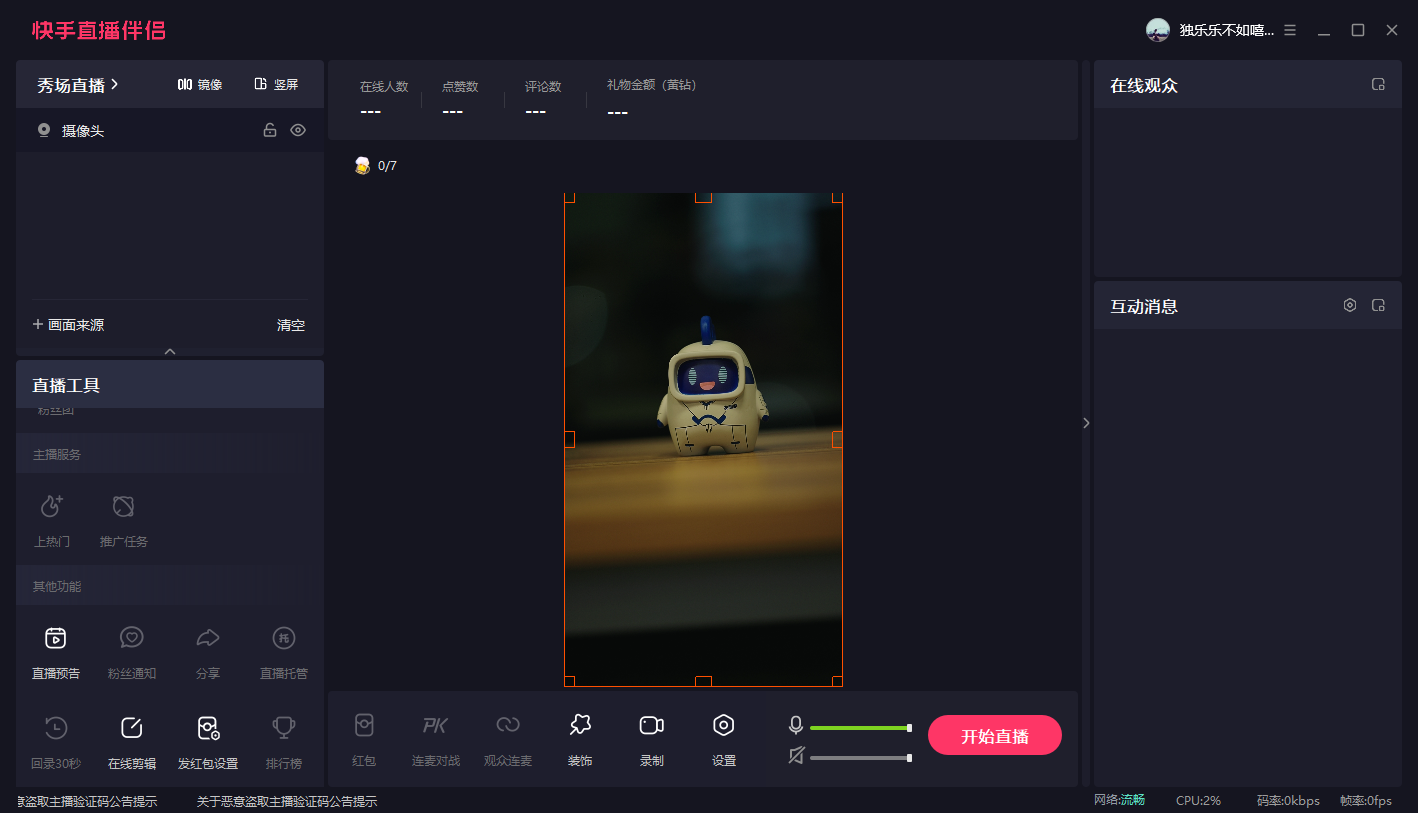The image size is (1418, 813).
Task: Click the 开始直播 start button
Action: coord(994,736)
